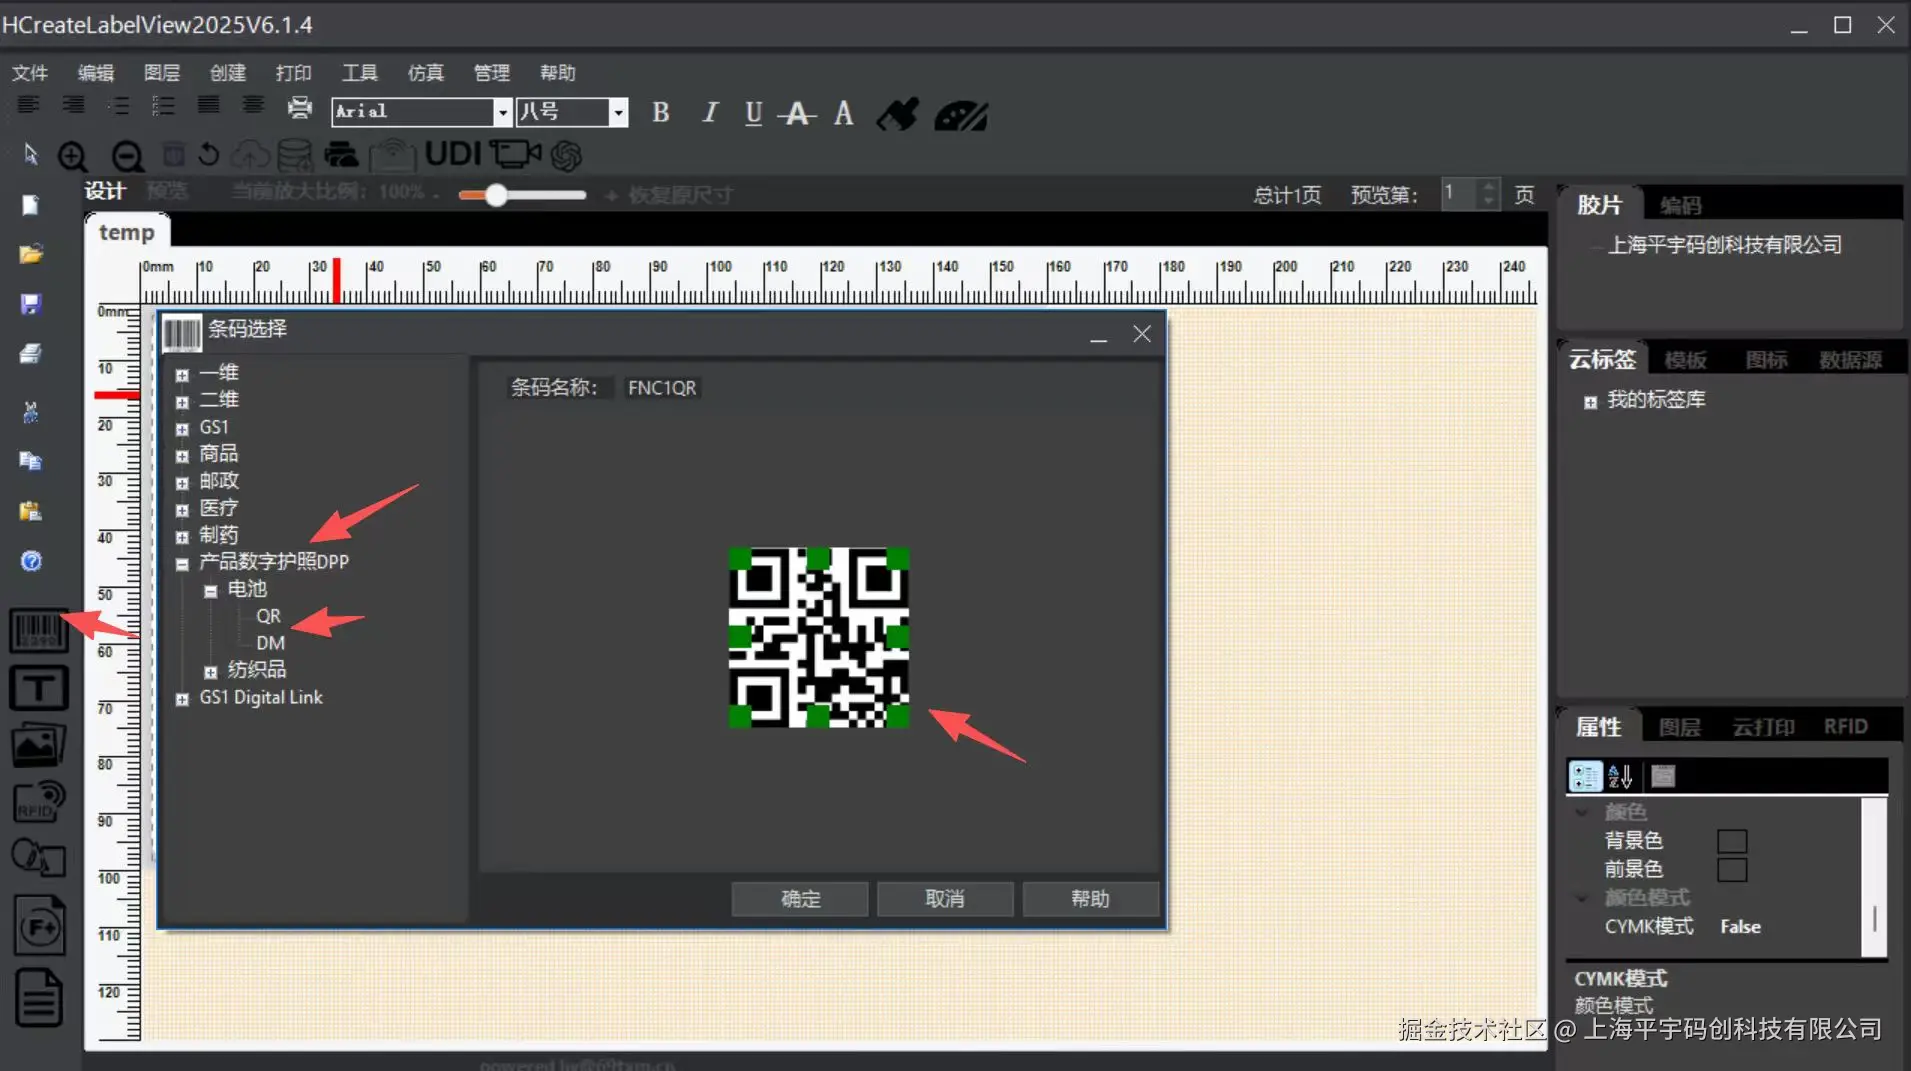1911x1071 pixels.
Task: Click the 背景色 color swatch
Action: (1732, 841)
